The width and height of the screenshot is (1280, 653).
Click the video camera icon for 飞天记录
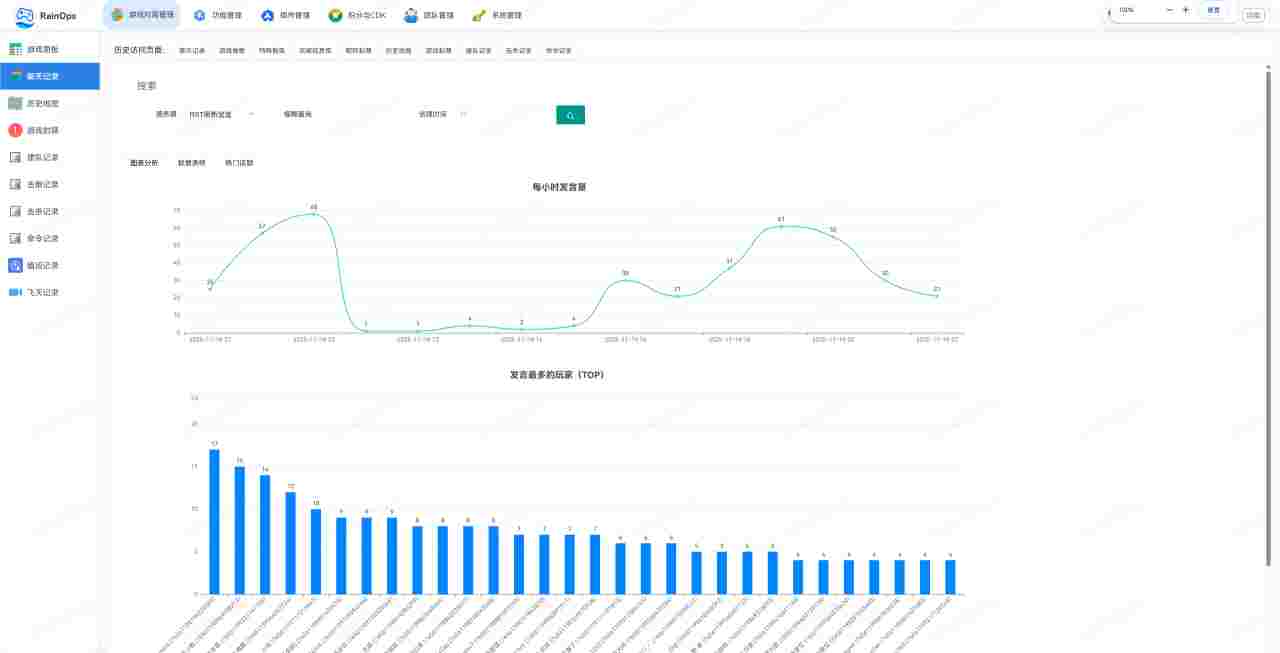(x=15, y=292)
